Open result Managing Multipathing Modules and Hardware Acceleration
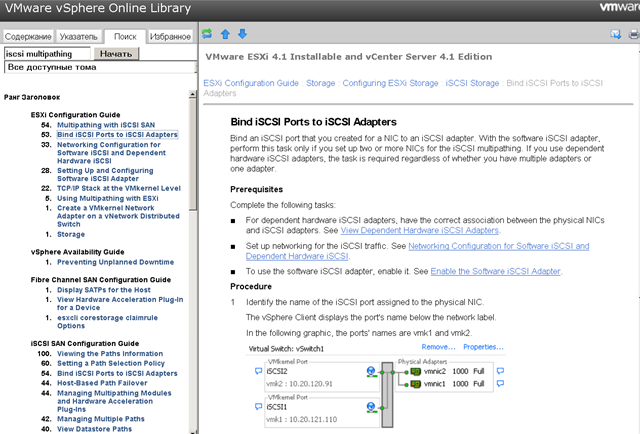Viewport: 640px width, 434px height. (x=114, y=401)
